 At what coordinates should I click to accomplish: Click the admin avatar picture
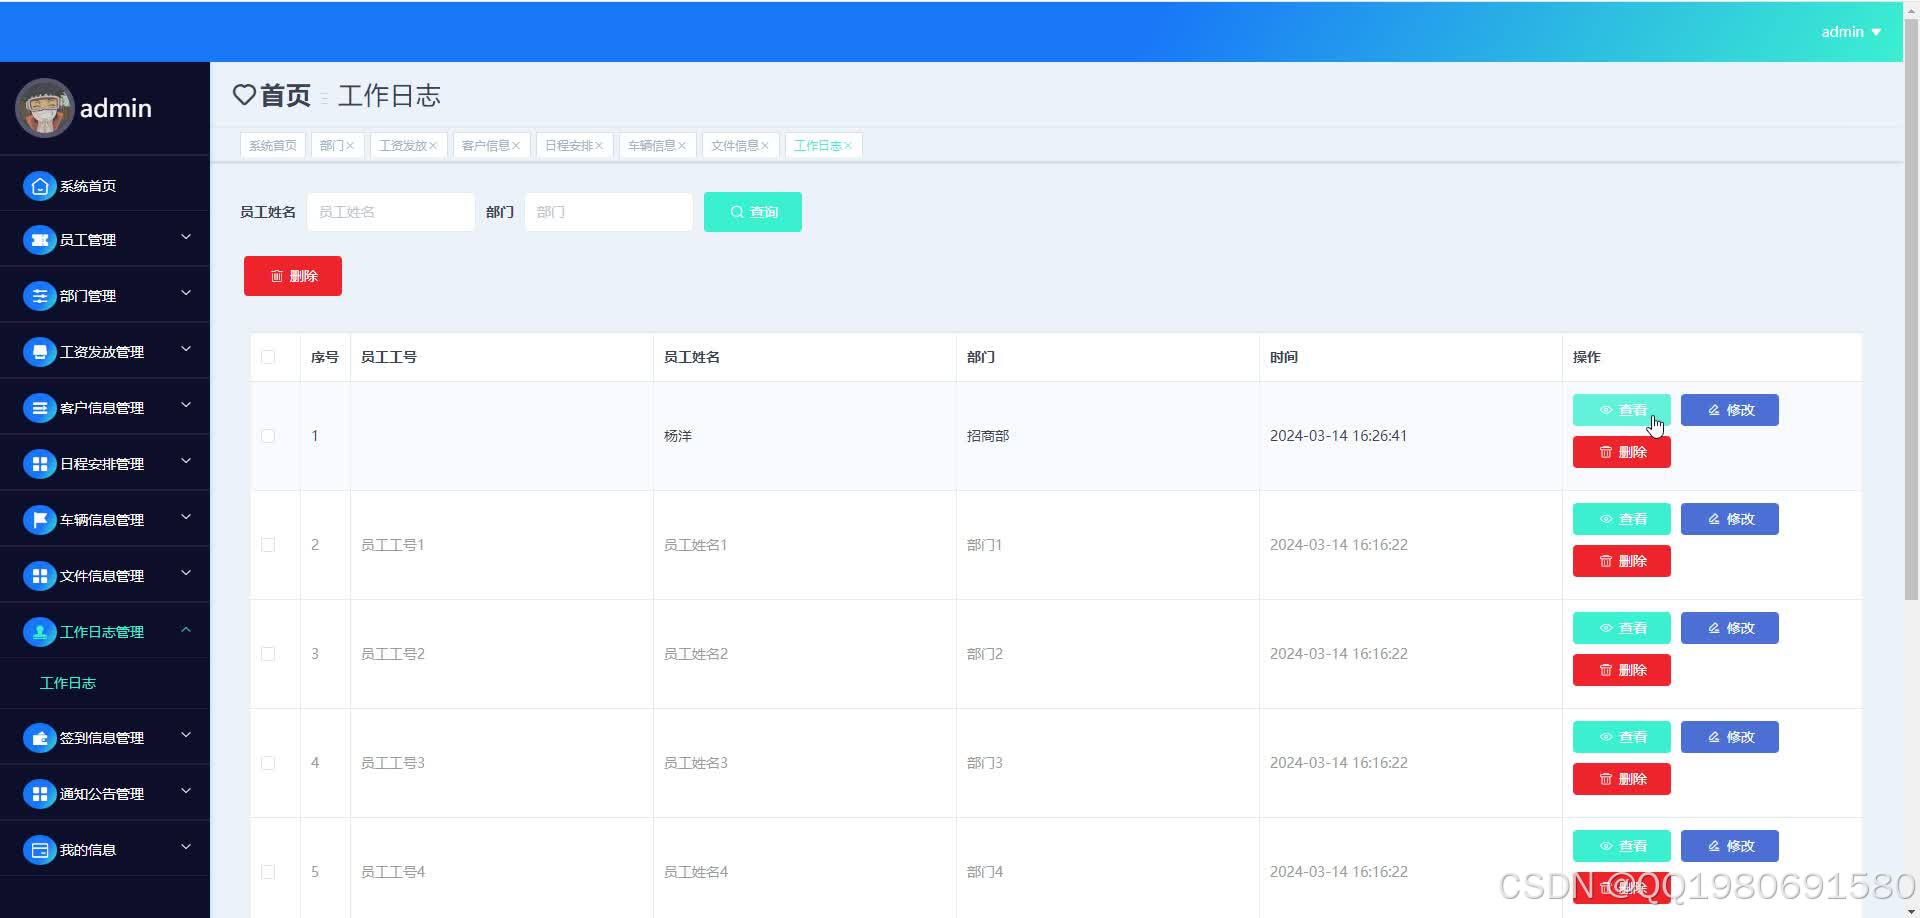[x=44, y=108]
